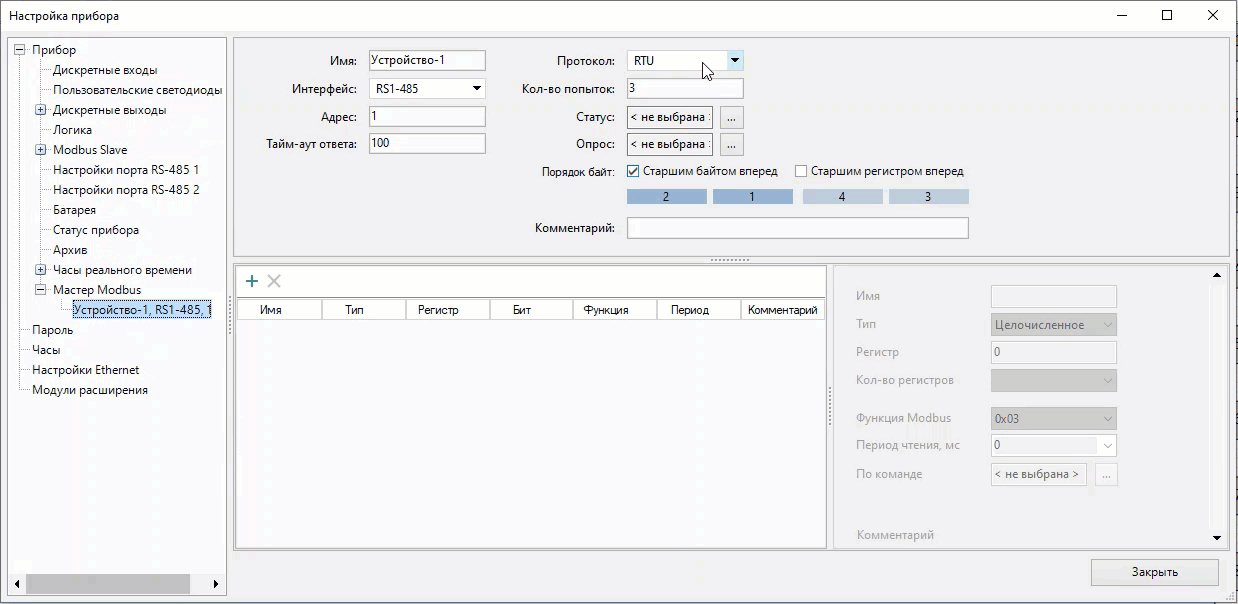Viewport: 1238px width, 604px height.
Task: Click the Опрос value field
Action: 670,145
